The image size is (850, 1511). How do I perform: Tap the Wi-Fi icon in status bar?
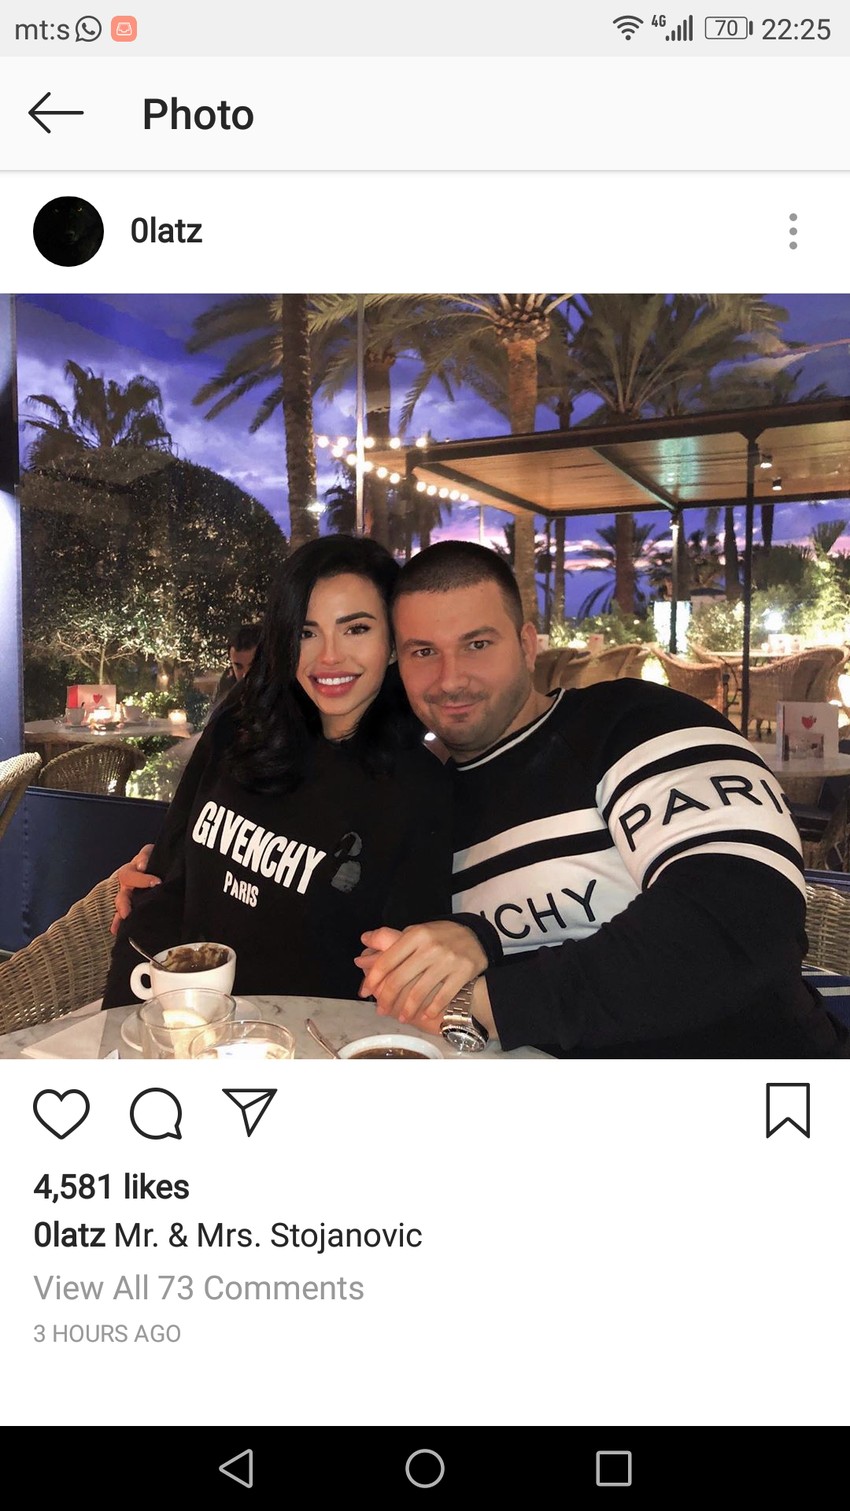pos(628,28)
